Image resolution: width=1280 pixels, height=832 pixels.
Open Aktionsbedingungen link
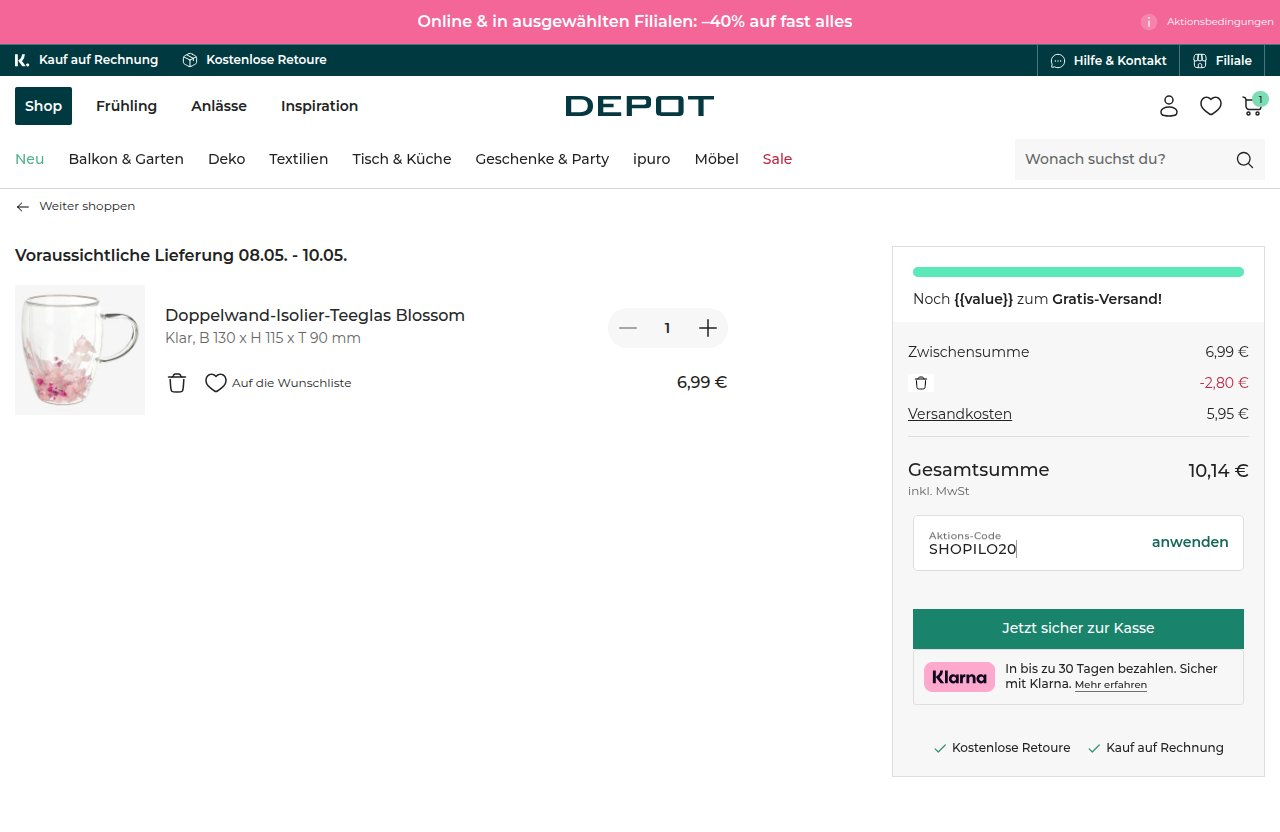(1220, 22)
